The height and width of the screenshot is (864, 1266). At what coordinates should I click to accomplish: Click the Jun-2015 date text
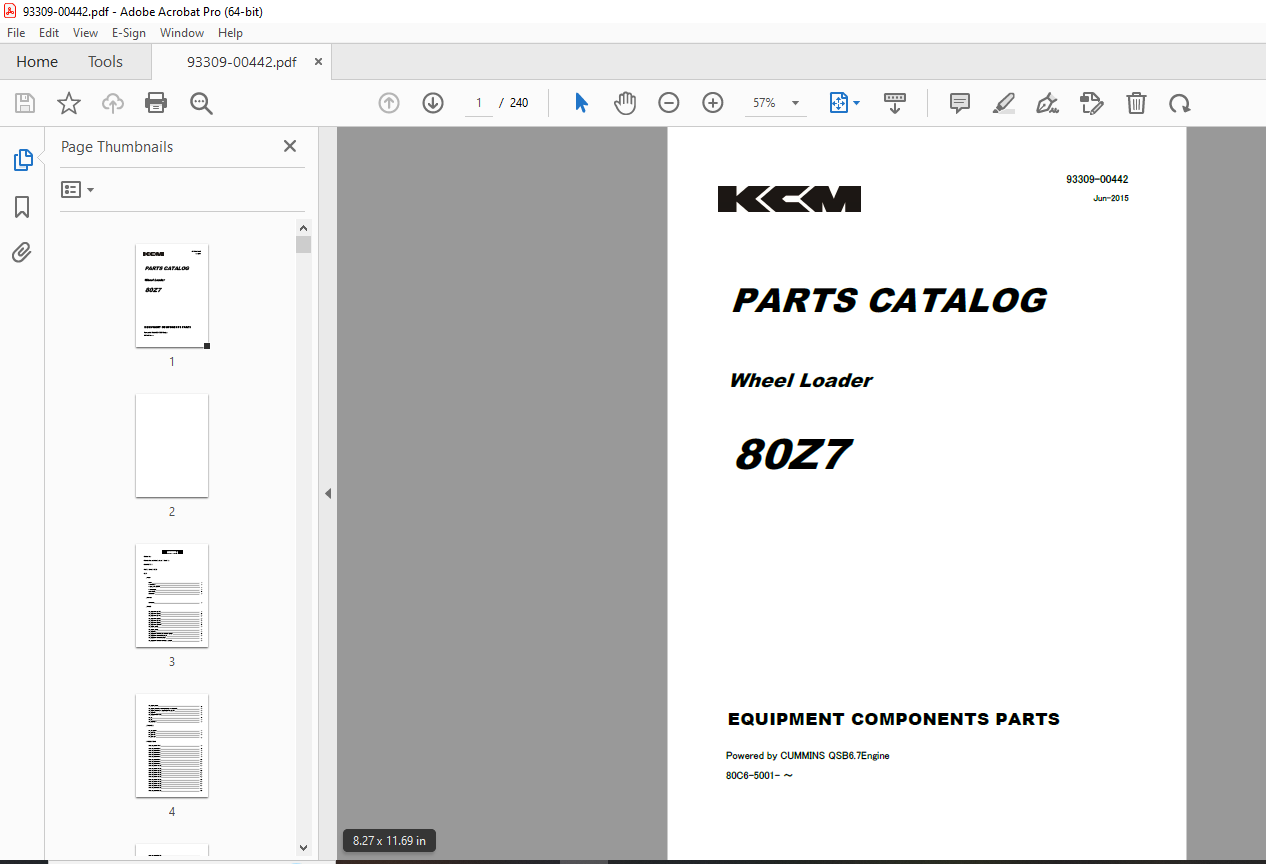[x=1111, y=198]
